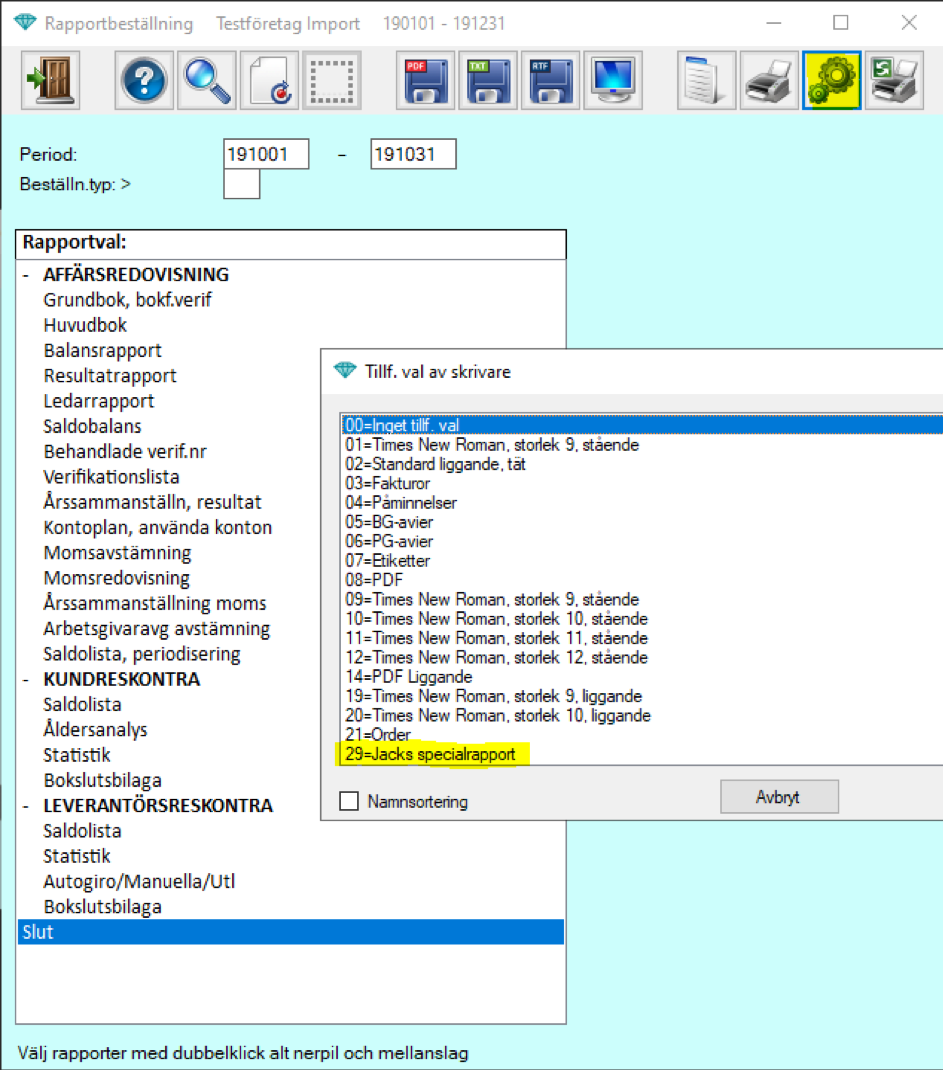Select '19=Times New Roman, storlek 9, liggande'
Screen dimensions: 943x1070
493,696
